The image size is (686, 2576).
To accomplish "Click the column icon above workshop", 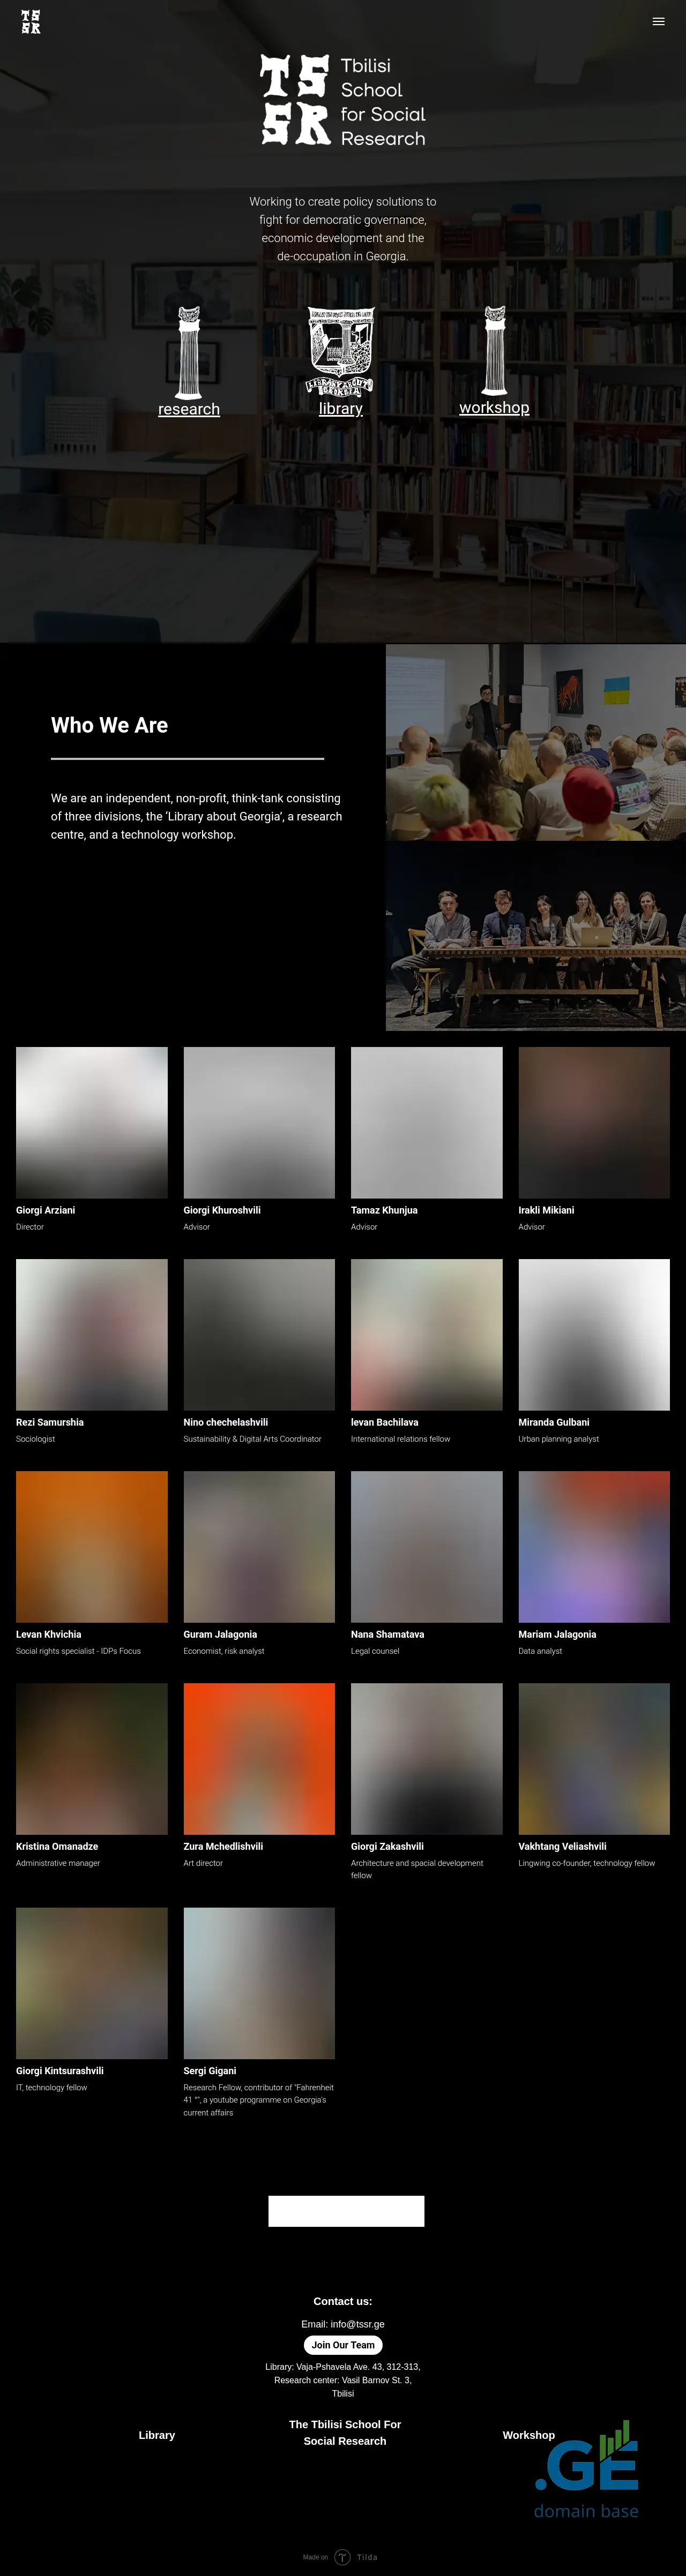I will tap(494, 351).
